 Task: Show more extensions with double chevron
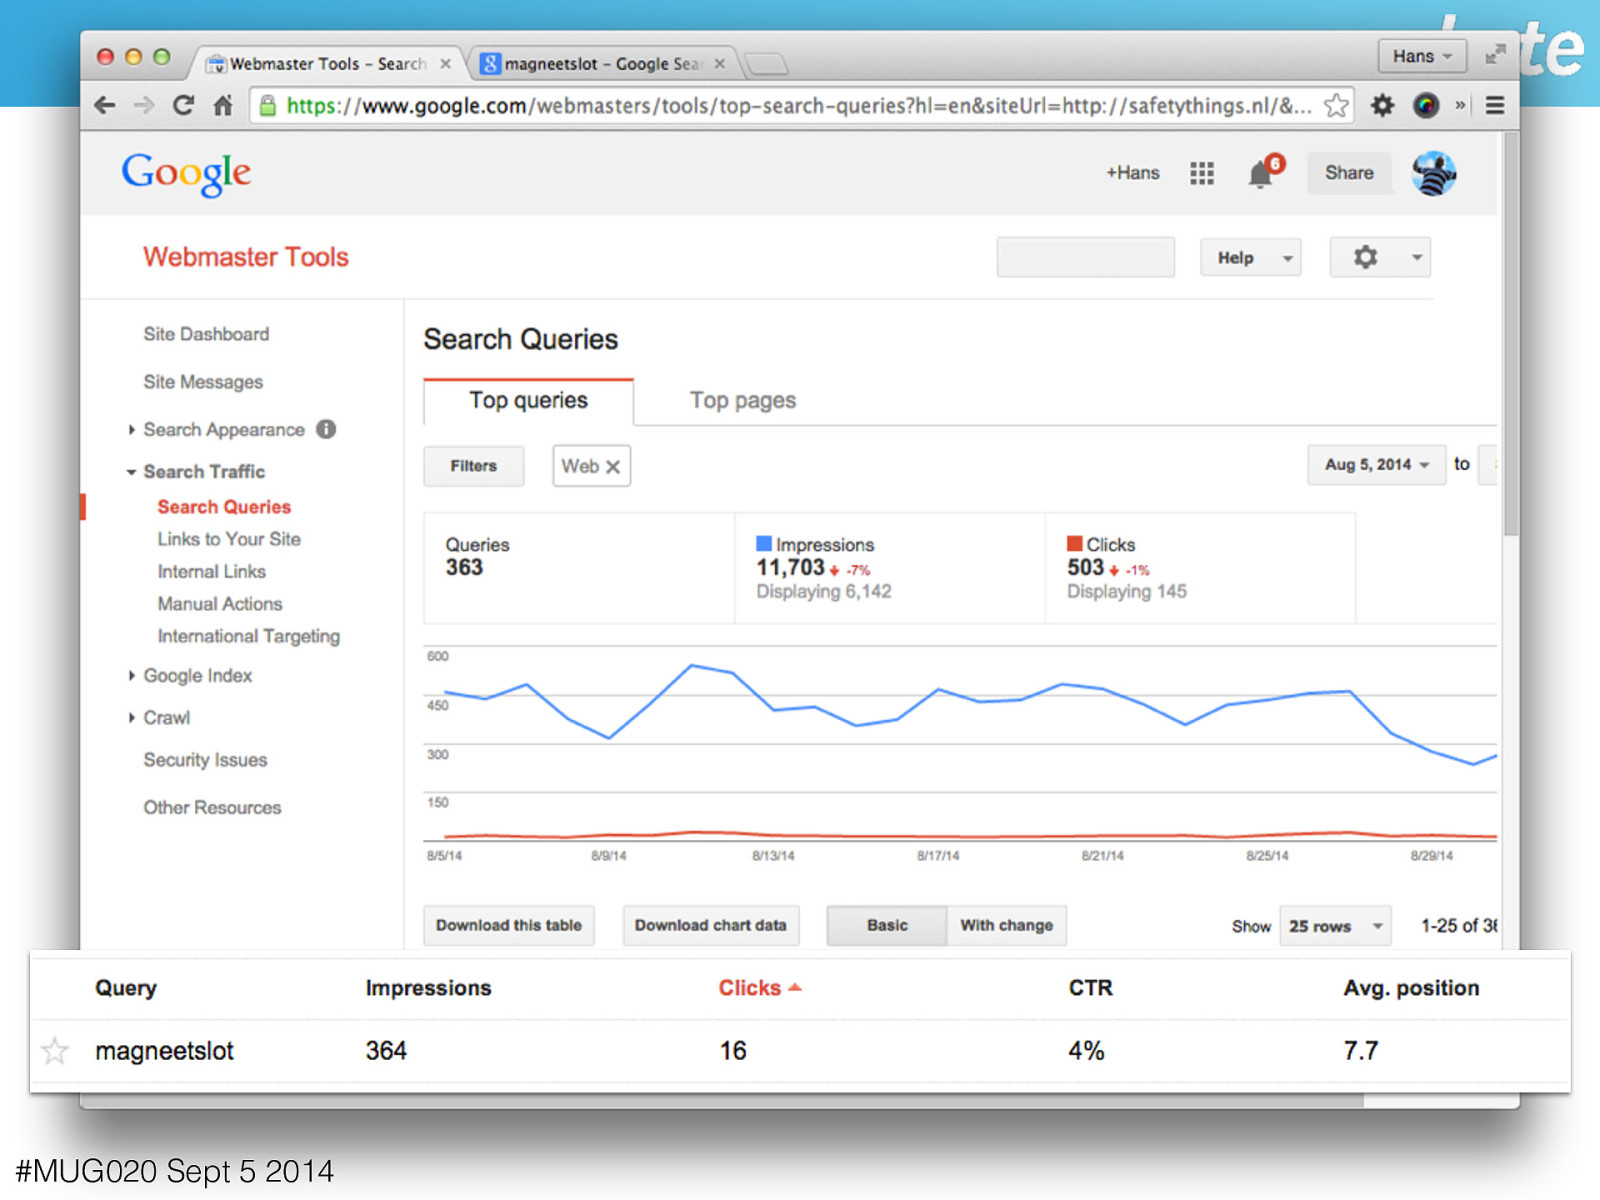[x=1460, y=105]
